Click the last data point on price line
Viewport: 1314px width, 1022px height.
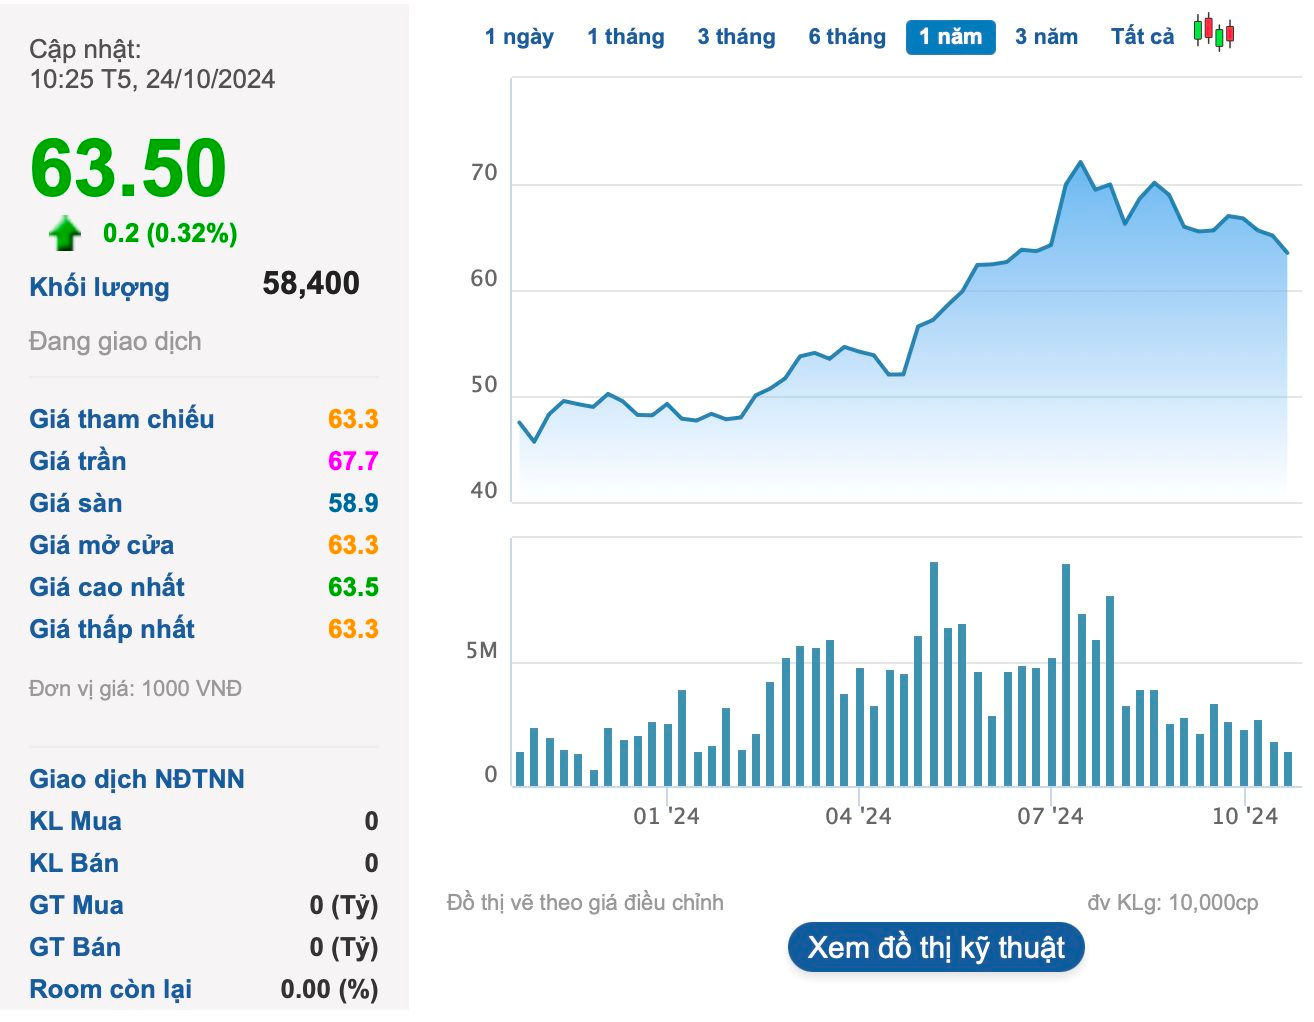(1287, 253)
